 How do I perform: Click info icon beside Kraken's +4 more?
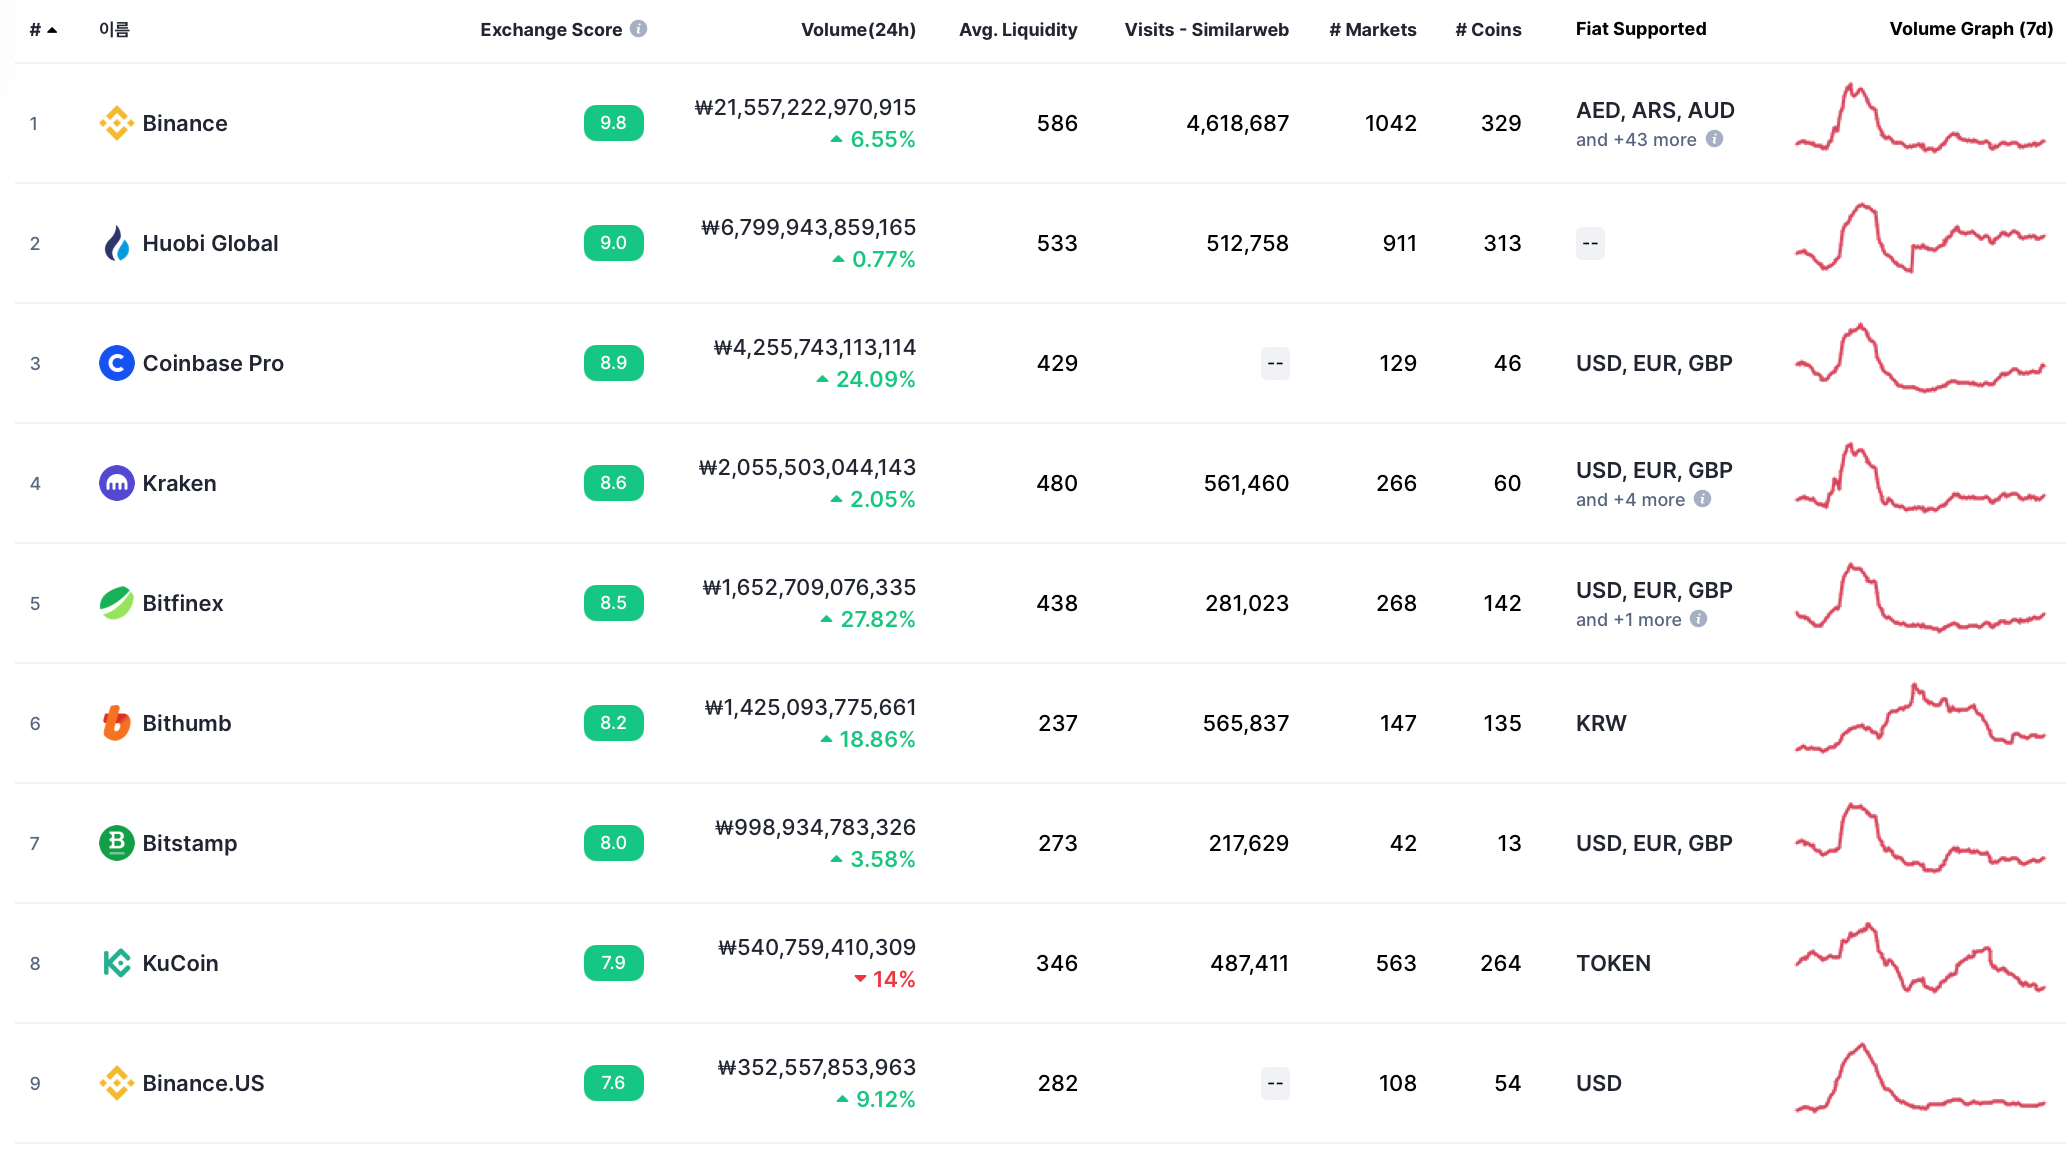[x=1702, y=499]
